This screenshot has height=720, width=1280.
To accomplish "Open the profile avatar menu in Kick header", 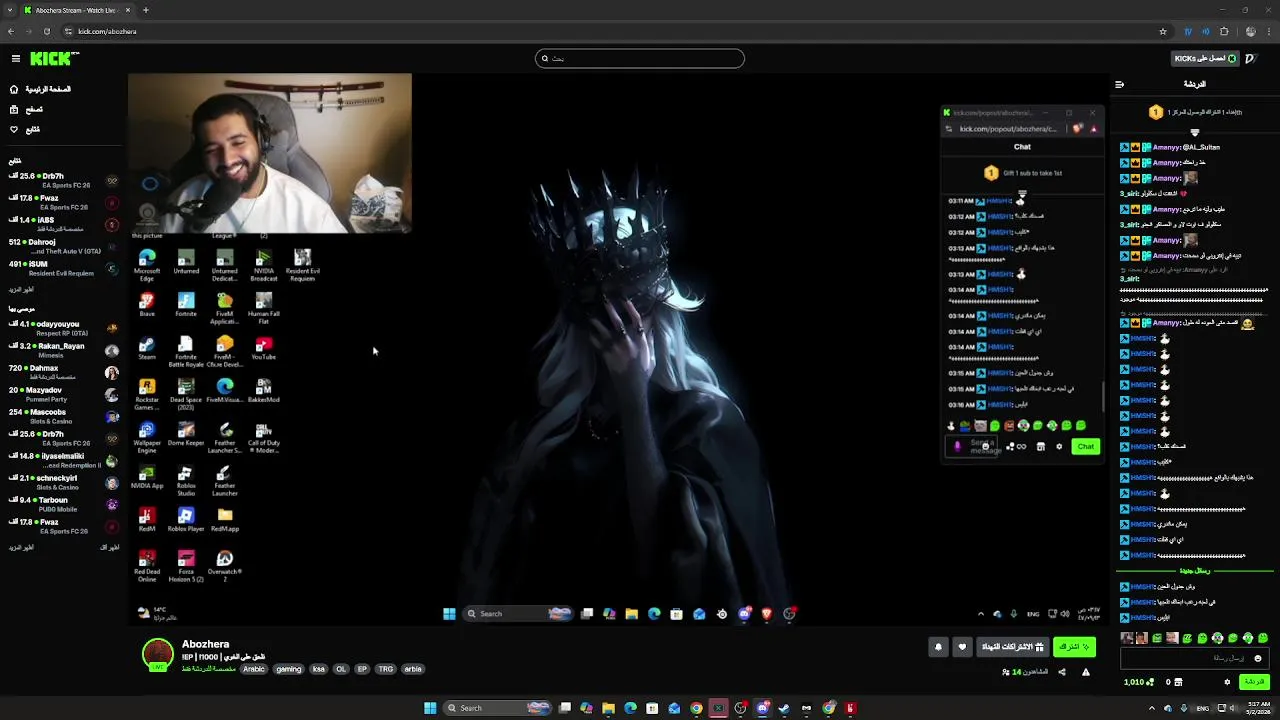I will tap(1250, 58).
